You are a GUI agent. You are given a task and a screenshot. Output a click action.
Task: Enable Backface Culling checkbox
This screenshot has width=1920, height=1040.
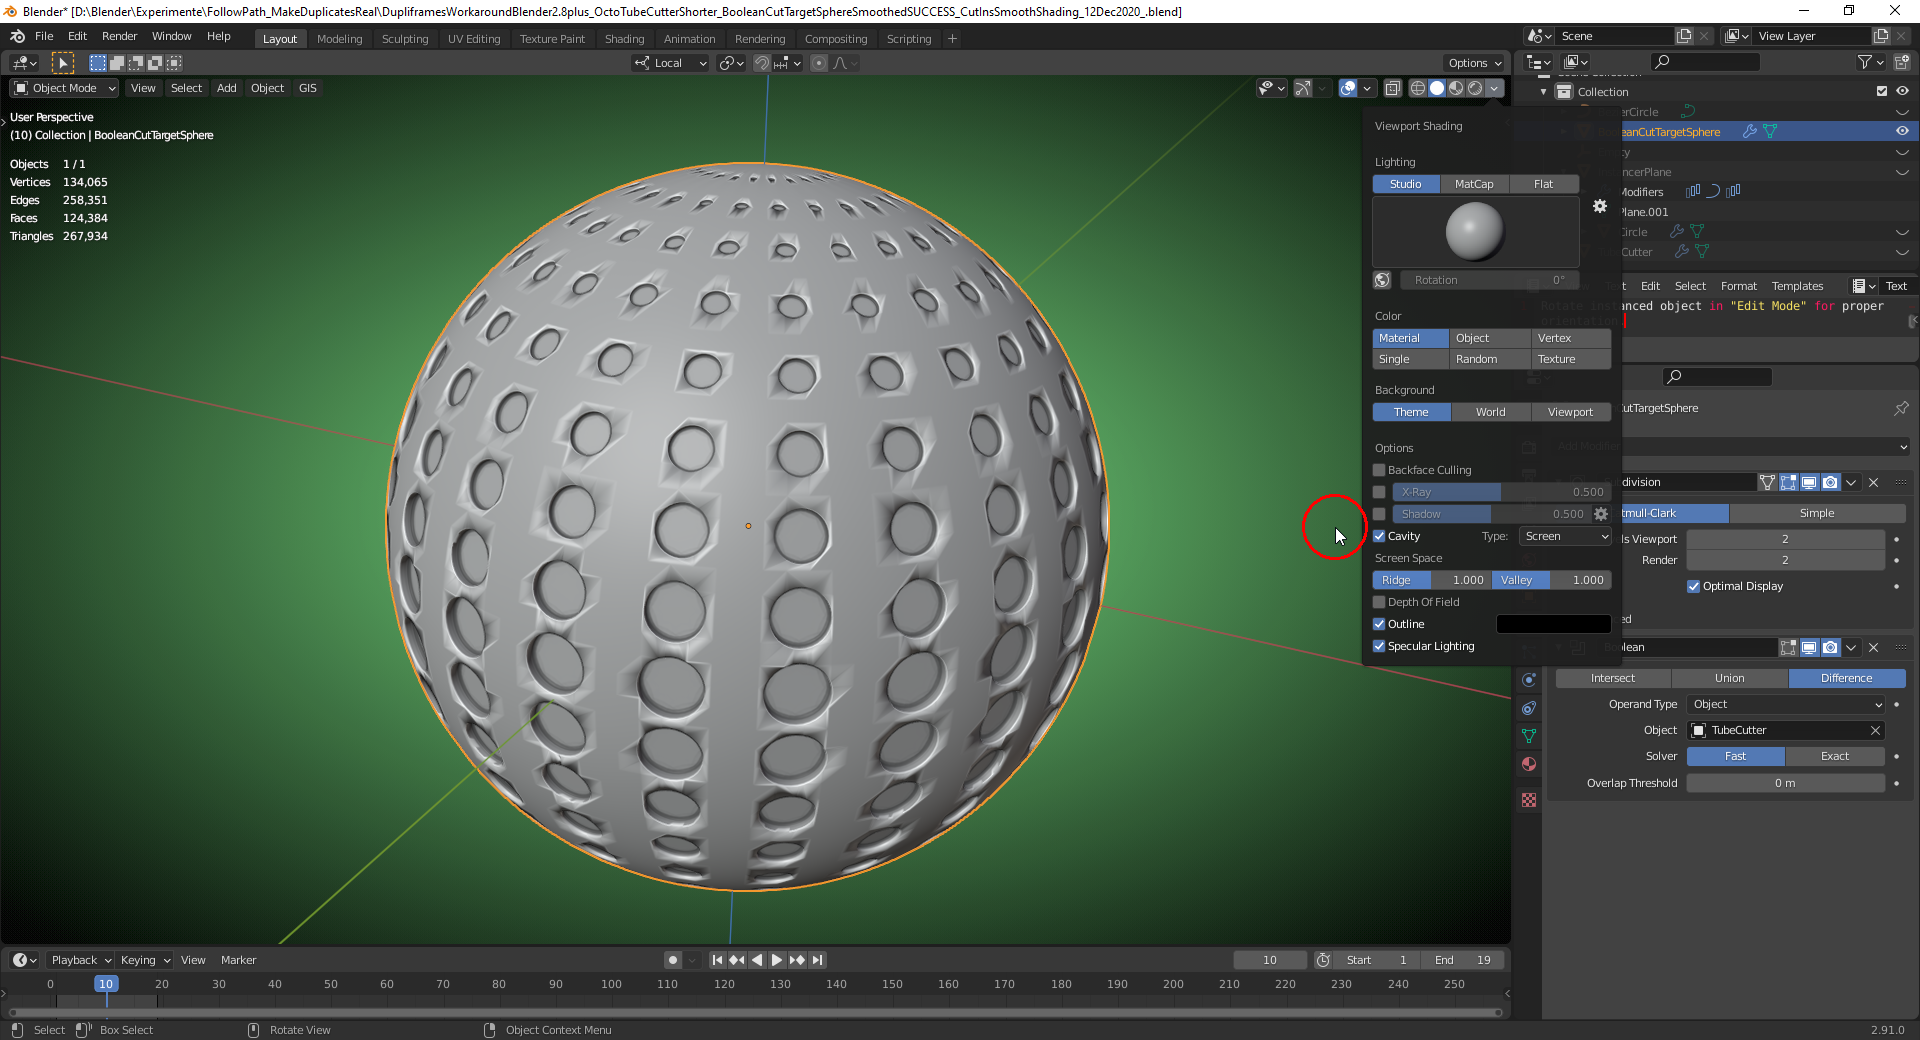click(1379, 470)
